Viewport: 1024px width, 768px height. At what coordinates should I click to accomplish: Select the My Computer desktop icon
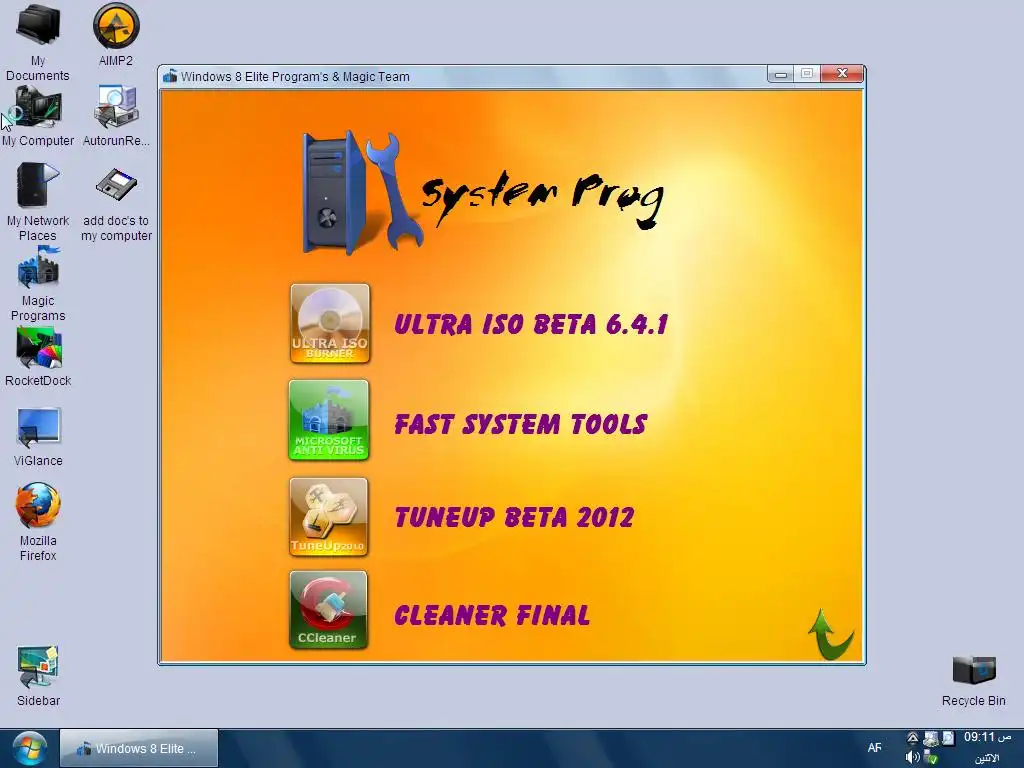(x=38, y=116)
